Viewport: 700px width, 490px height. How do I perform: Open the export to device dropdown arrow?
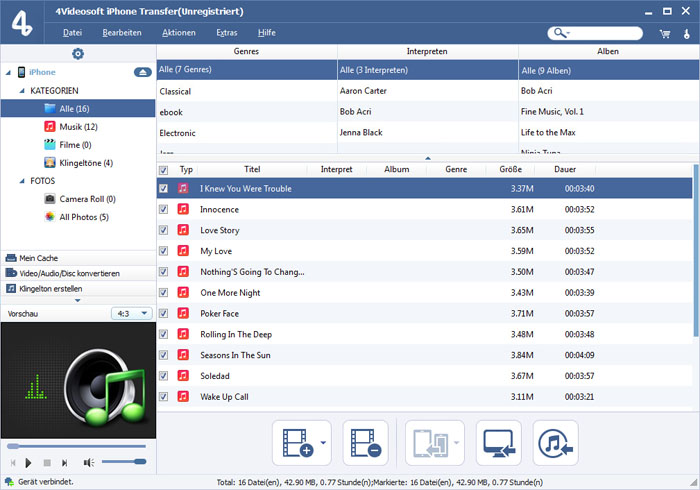[456, 443]
